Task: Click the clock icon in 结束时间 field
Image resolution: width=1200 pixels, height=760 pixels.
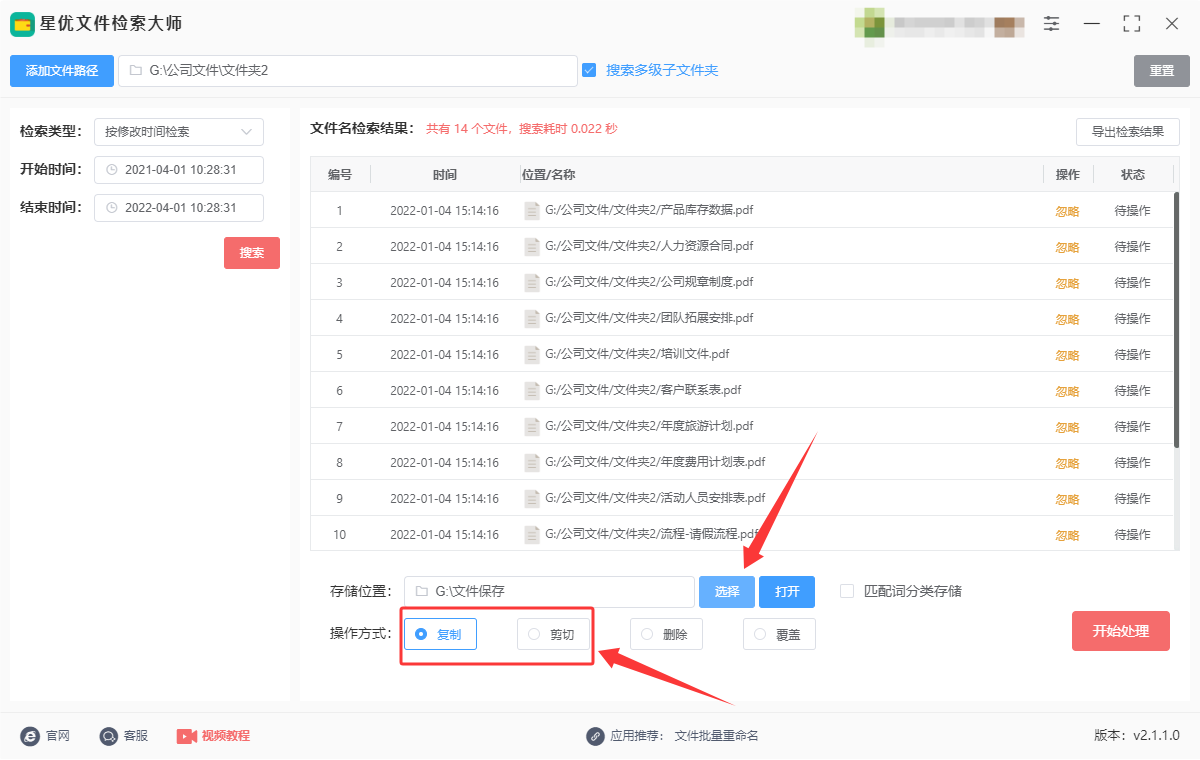Action: click(x=112, y=208)
